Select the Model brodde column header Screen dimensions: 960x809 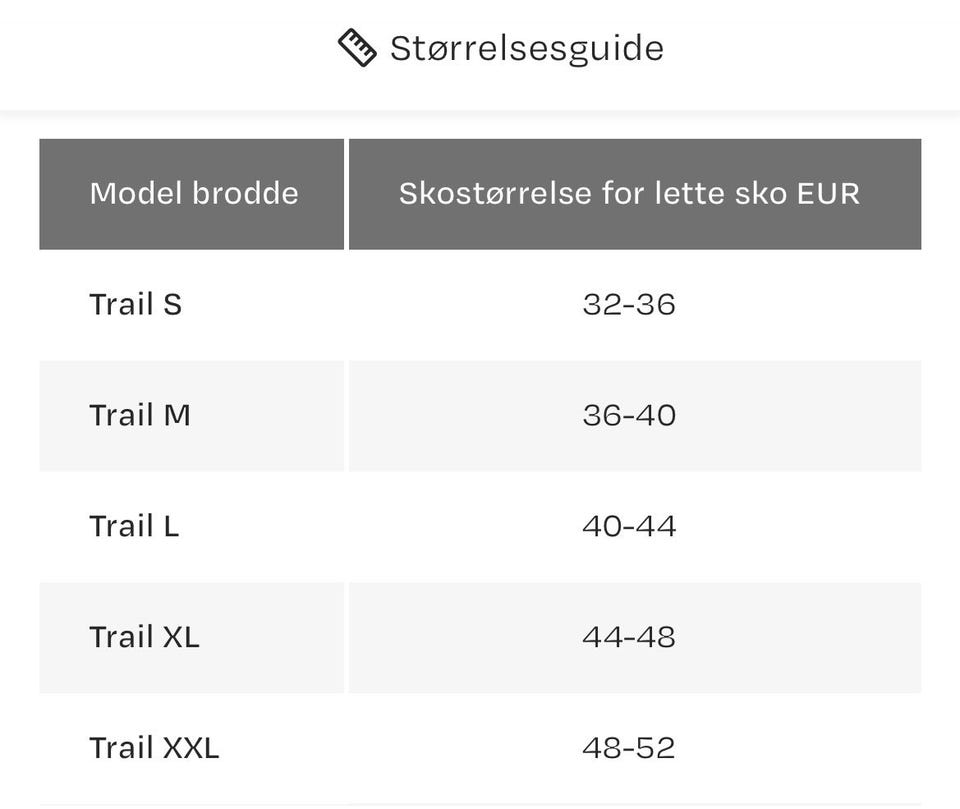[192, 194]
